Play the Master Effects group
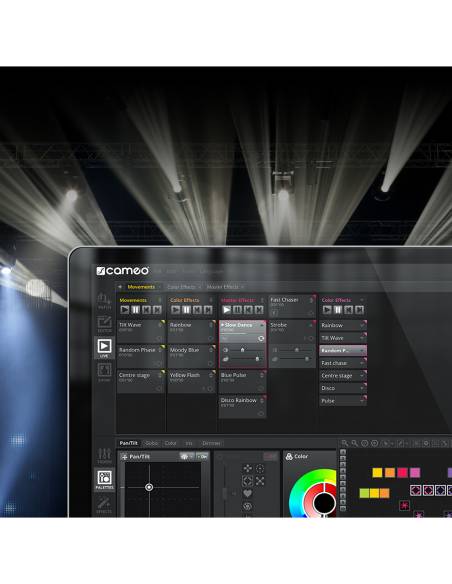The image size is (452, 584). (x=227, y=310)
